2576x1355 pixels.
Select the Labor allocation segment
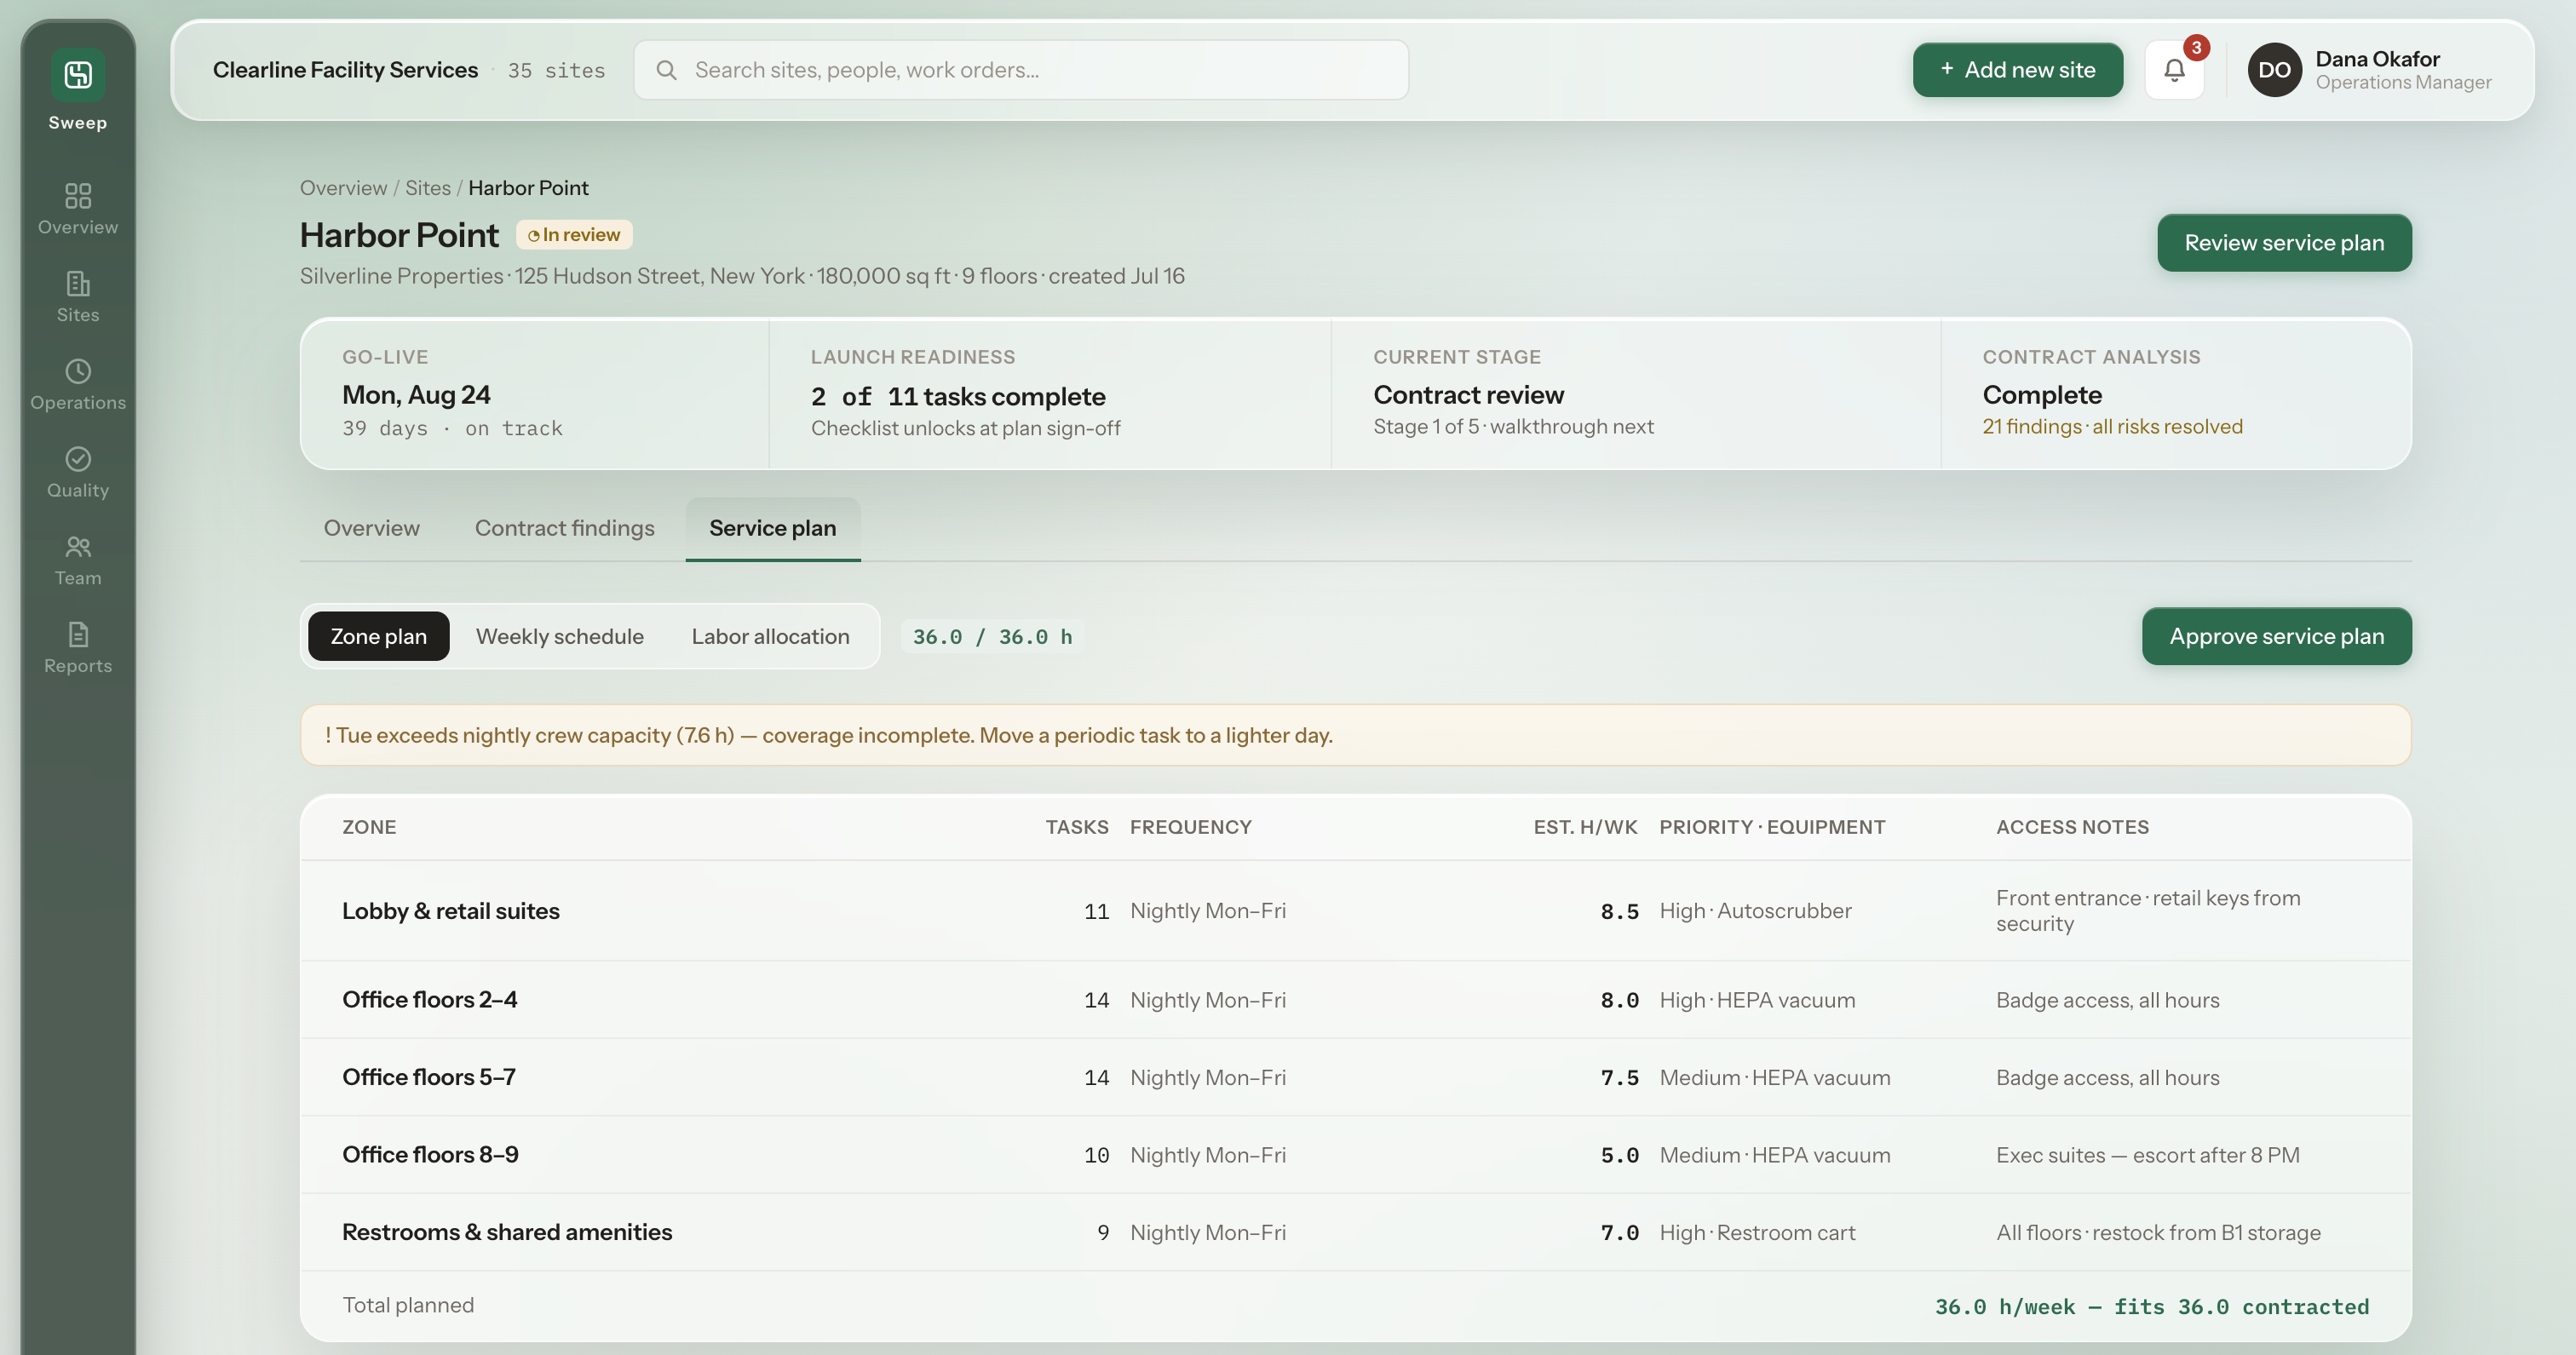771,636
